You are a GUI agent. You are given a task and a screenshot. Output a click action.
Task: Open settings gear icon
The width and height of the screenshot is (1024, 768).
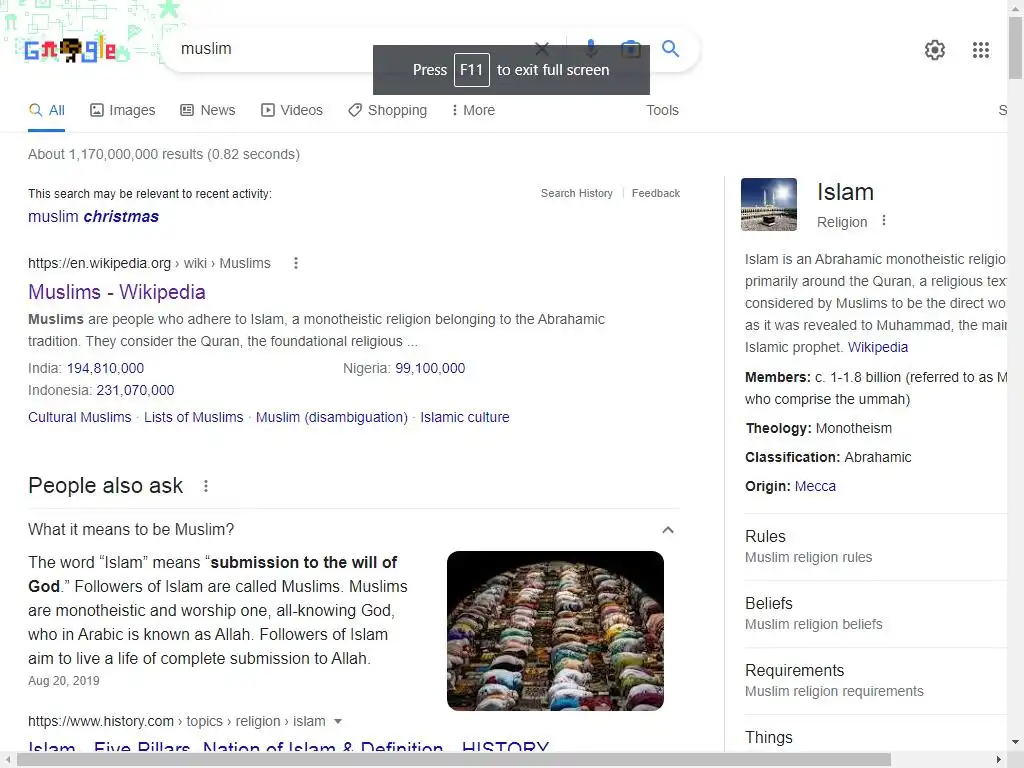(x=935, y=50)
